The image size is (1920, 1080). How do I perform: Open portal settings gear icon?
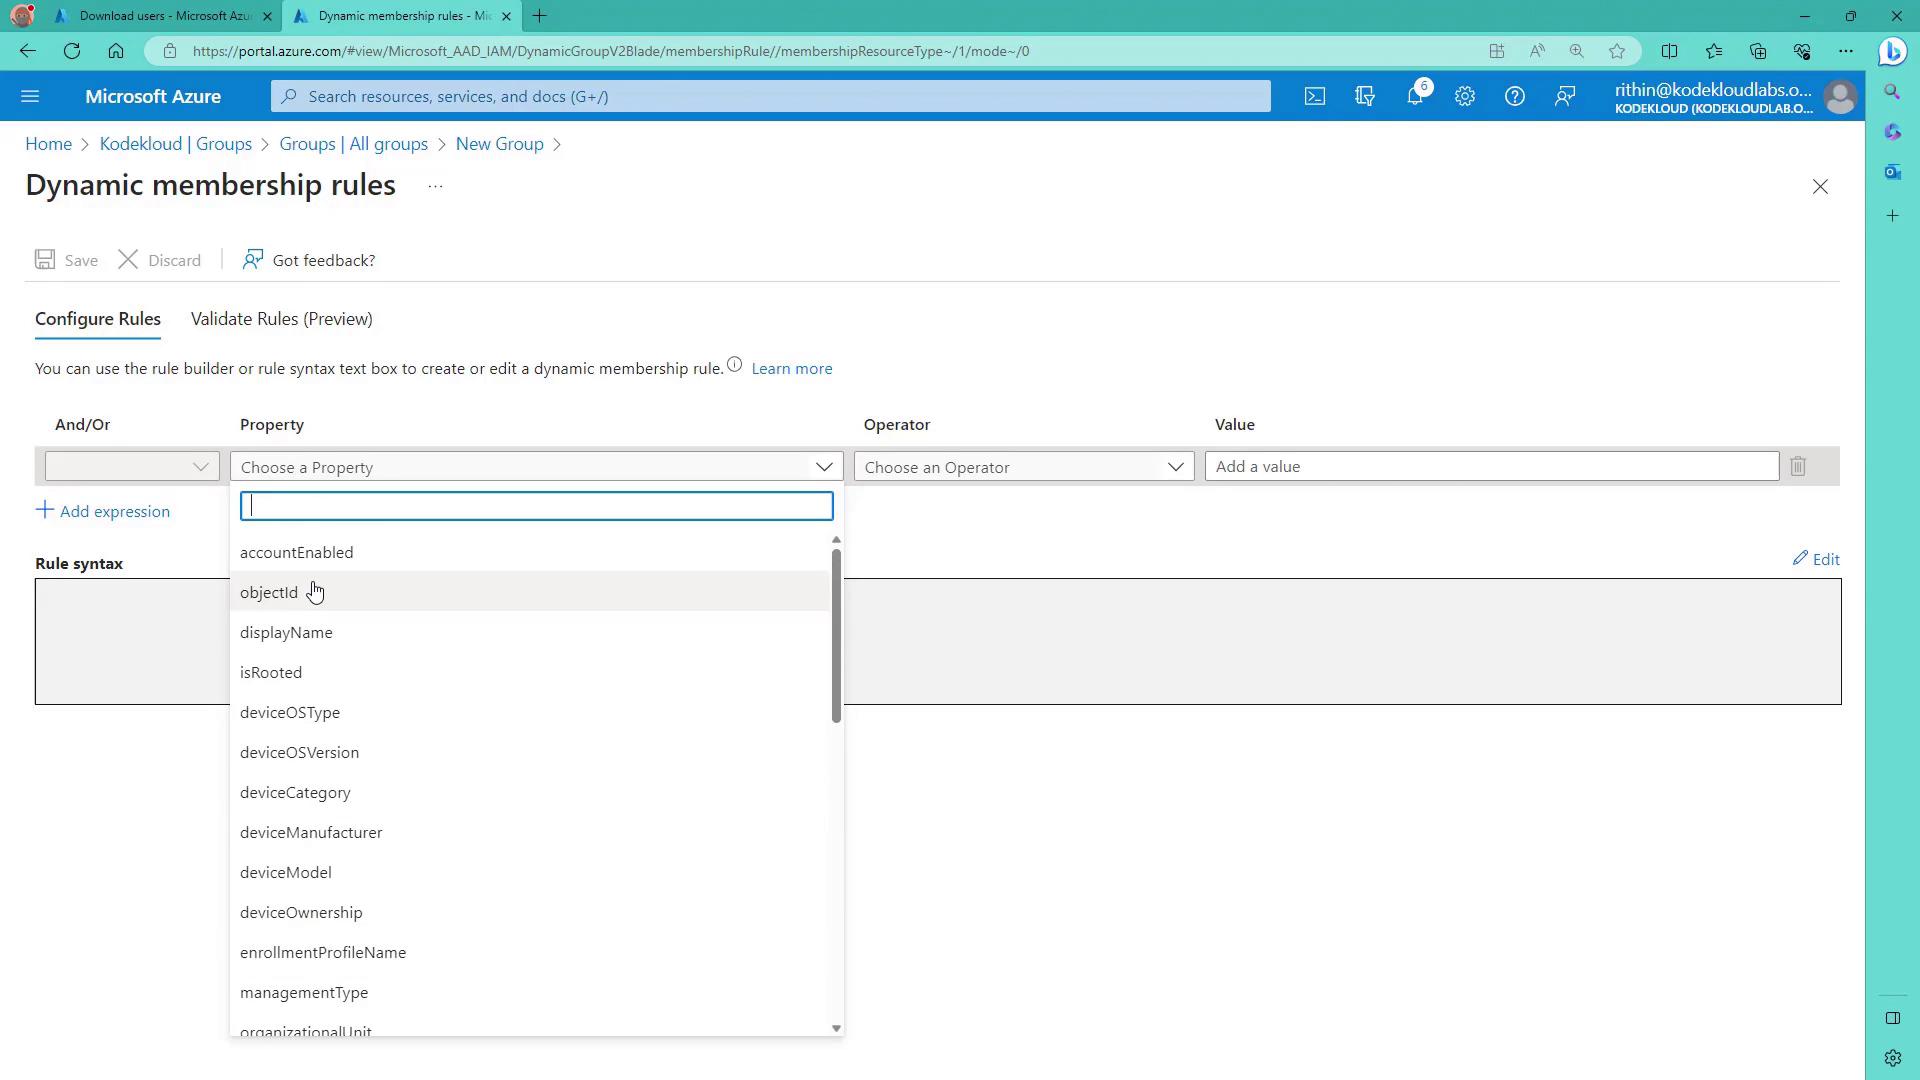pyautogui.click(x=1465, y=96)
